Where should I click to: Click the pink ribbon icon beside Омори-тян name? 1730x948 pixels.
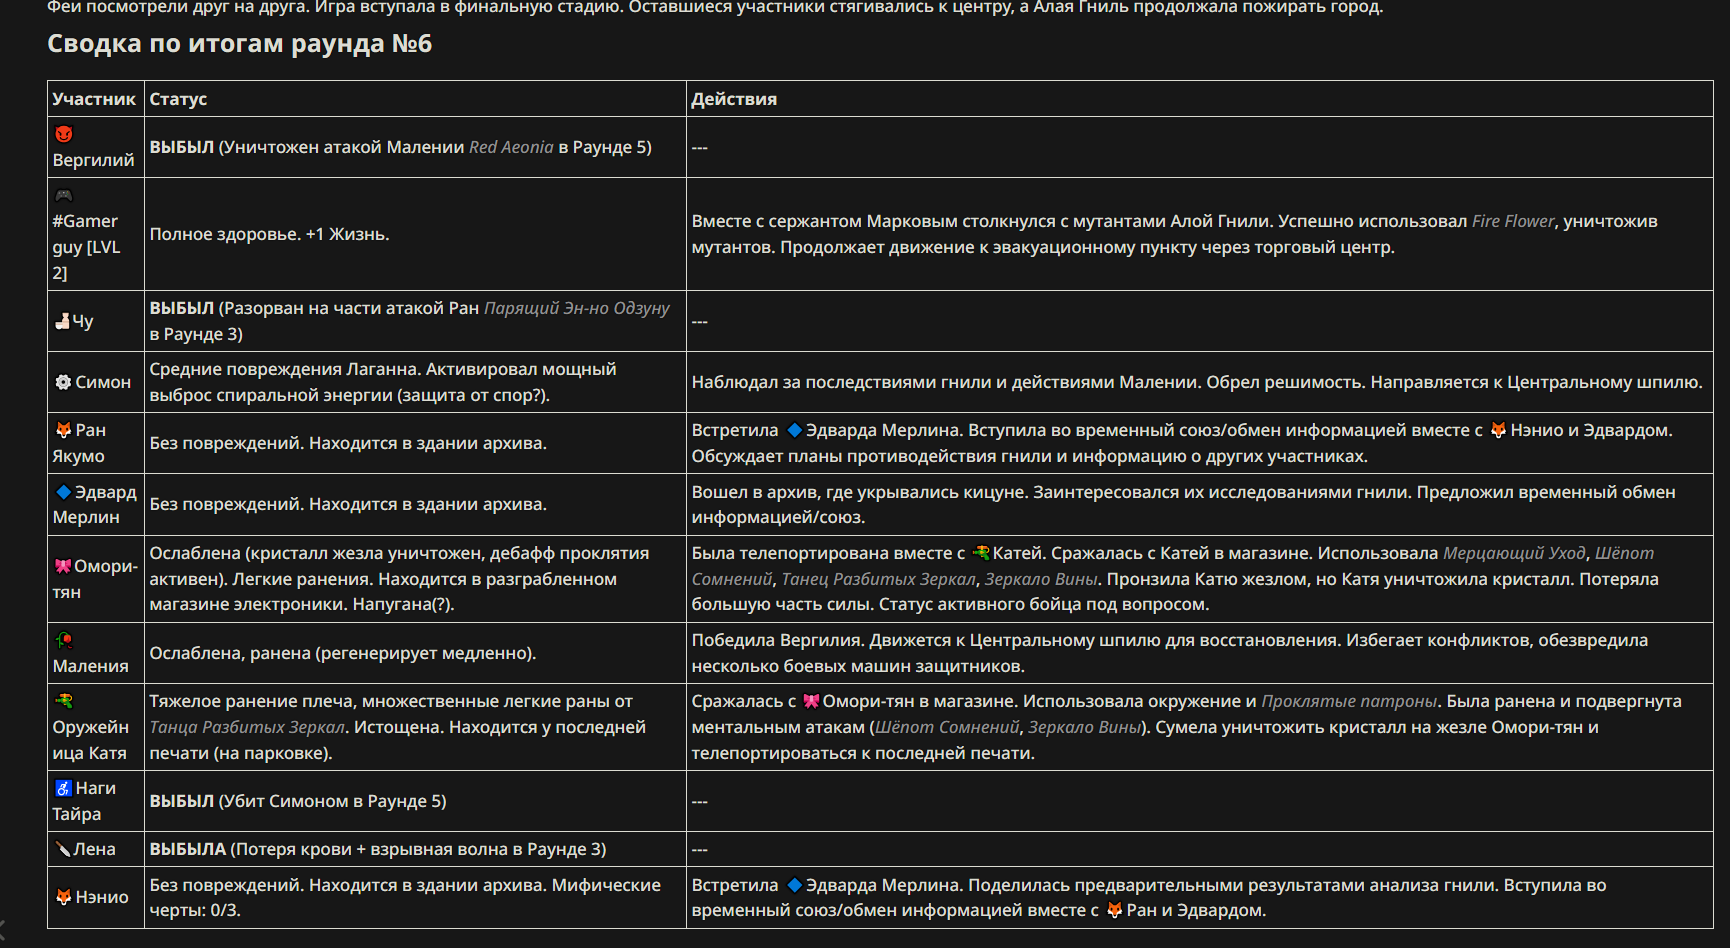[63, 566]
